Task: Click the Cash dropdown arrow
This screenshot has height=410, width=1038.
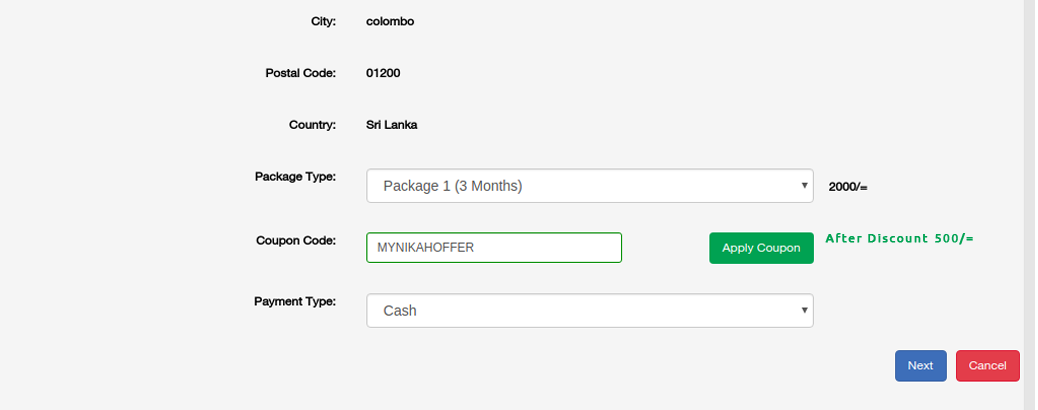Action: (805, 311)
